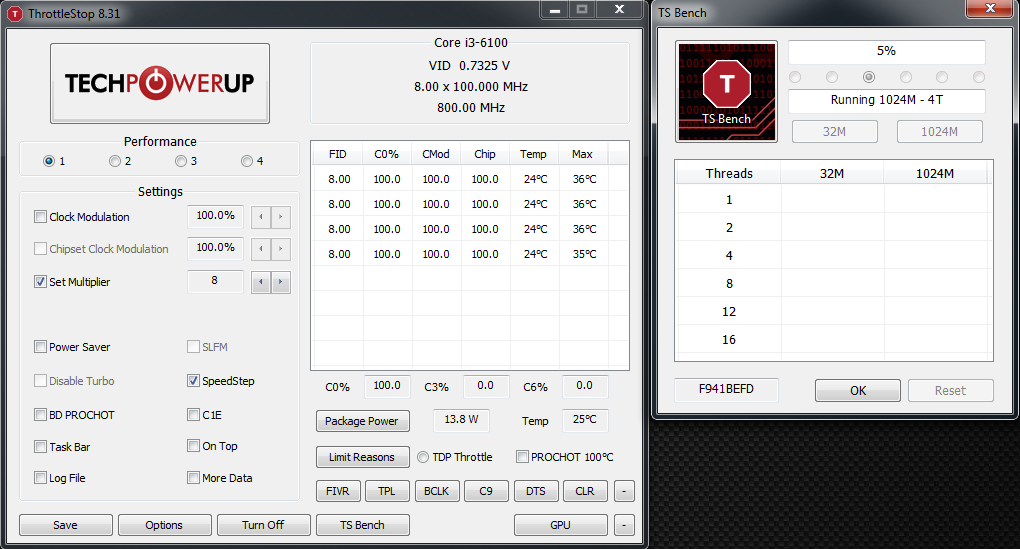Increase Clock Modulation with right arrow
This screenshot has width=1020, height=549.
click(x=280, y=217)
